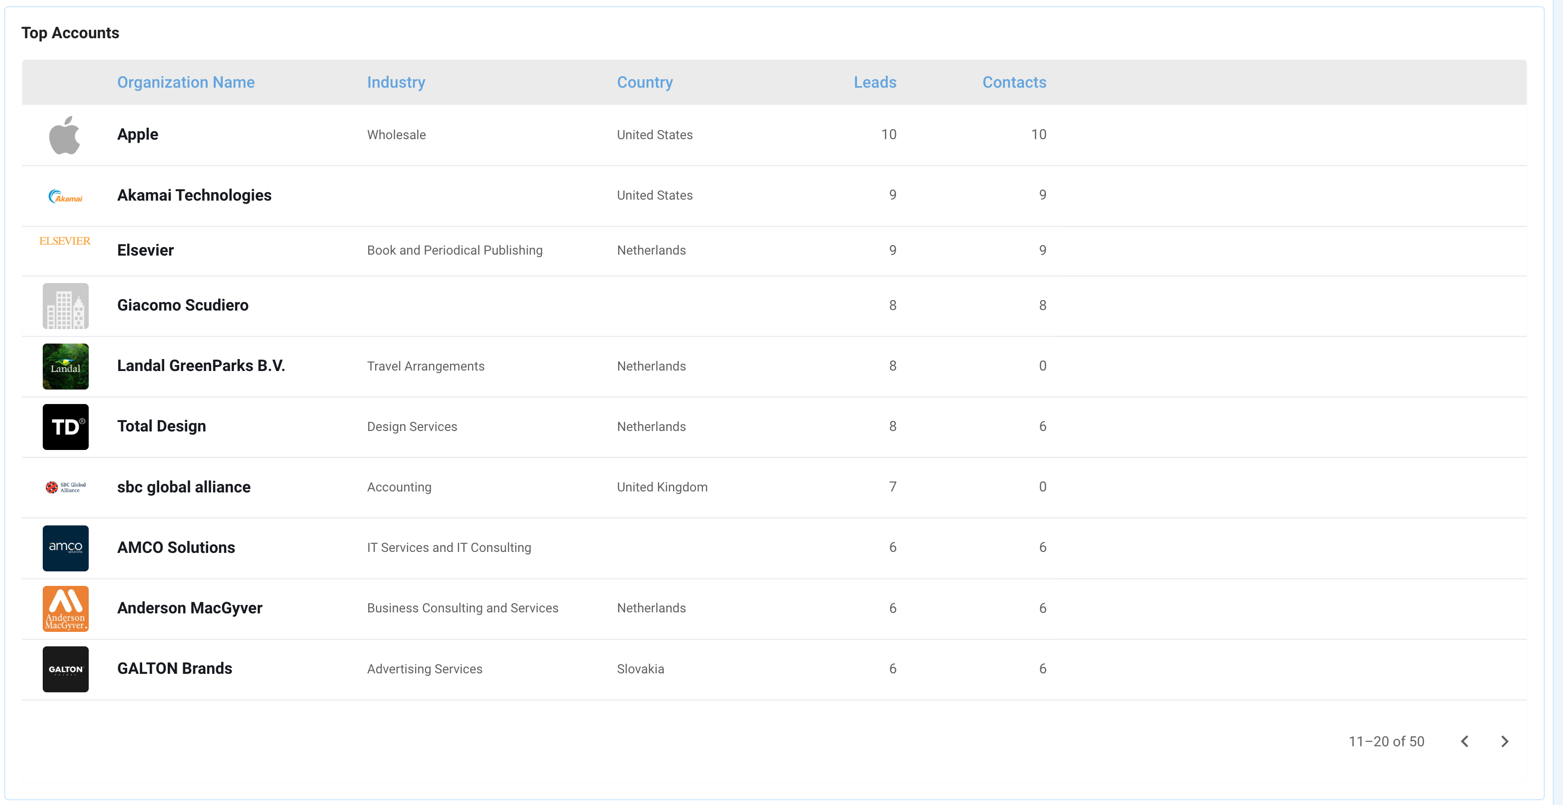
Task: Sort the table by Industry header
Action: pyautogui.click(x=396, y=82)
